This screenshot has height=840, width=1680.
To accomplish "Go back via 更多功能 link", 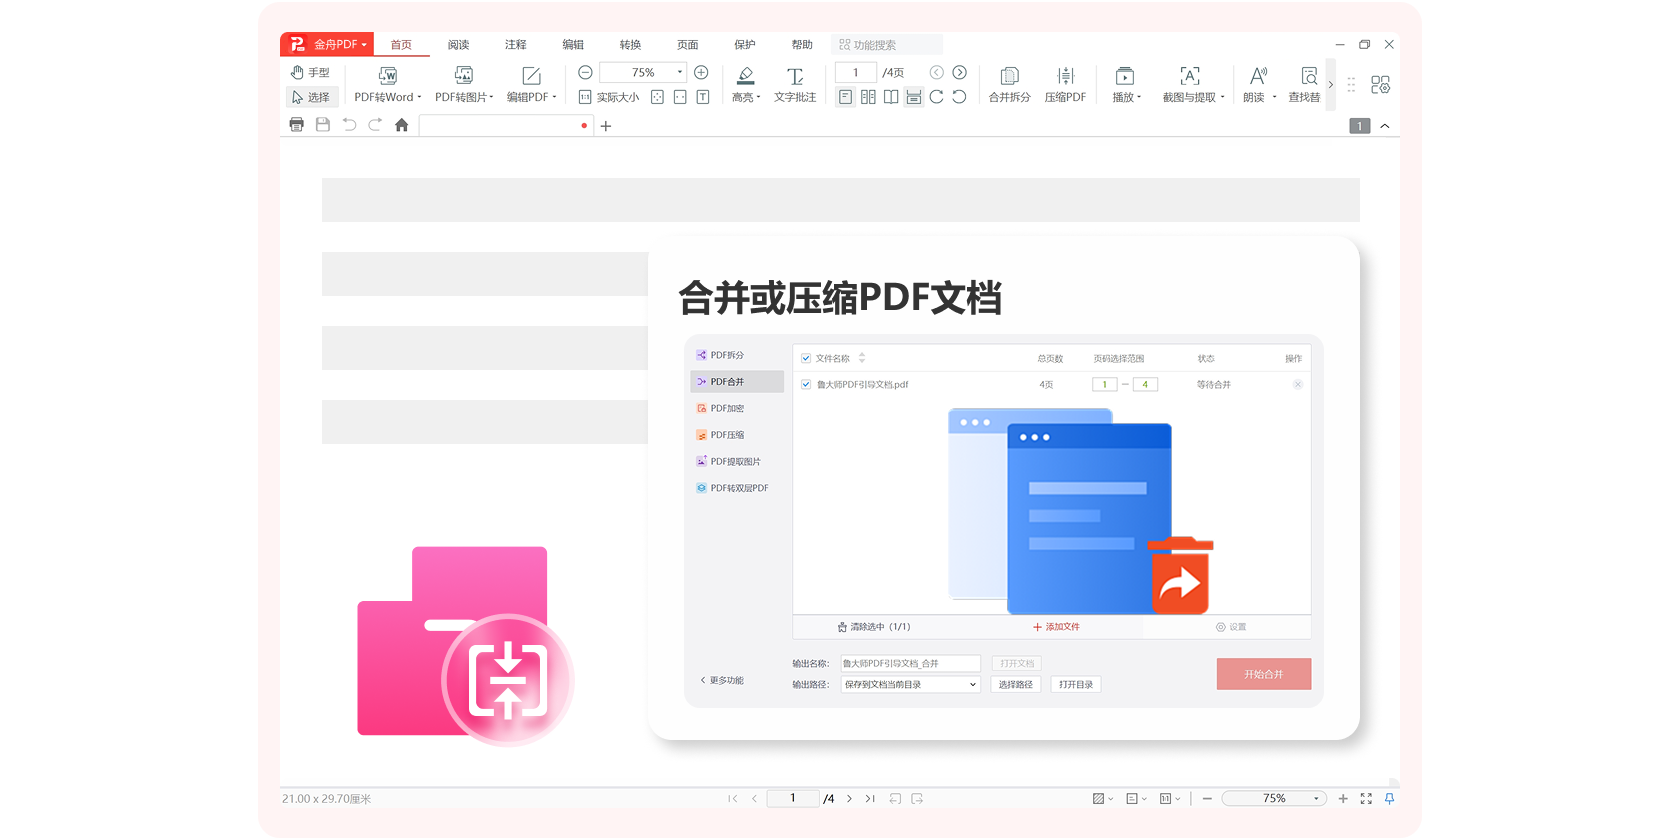I will 721,680.
